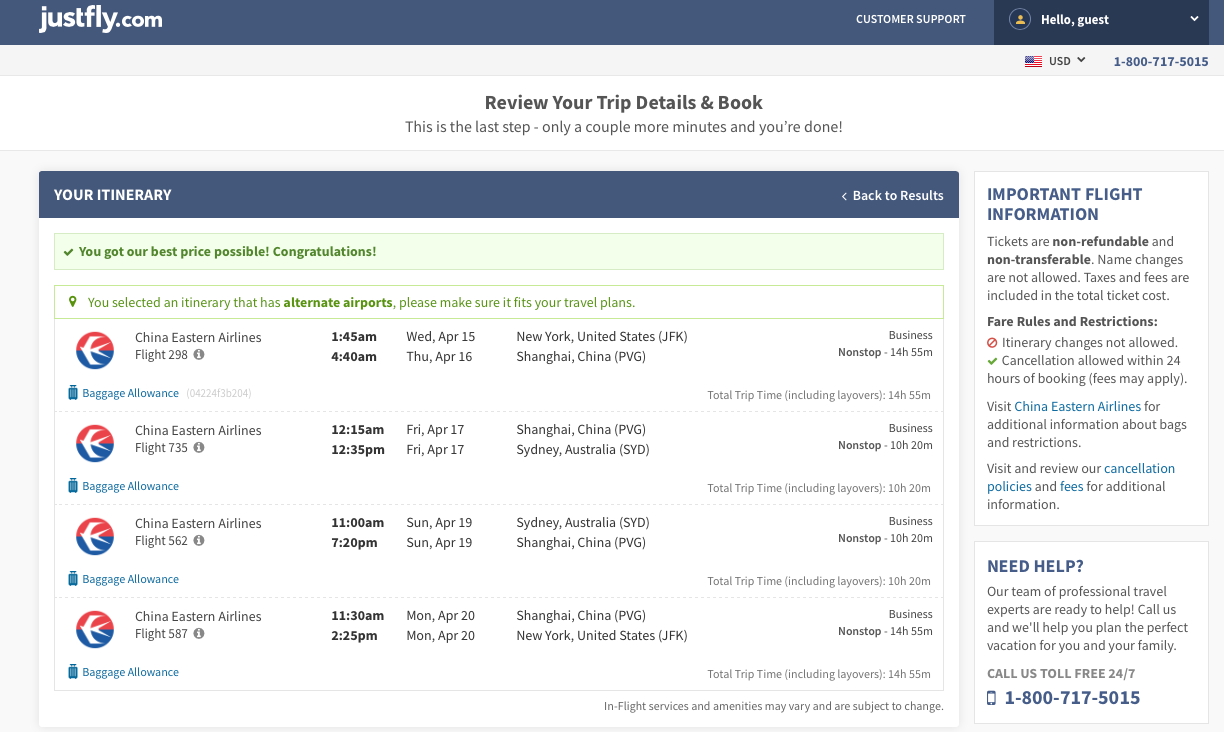Call the toll-free number in Need Help
The width and height of the screenshot is (1224, 732).
tap(1071, 698)
